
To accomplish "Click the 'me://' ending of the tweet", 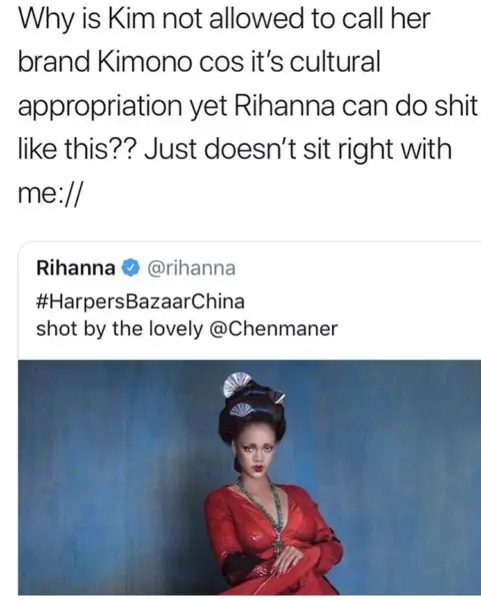I will click(50, 192).
